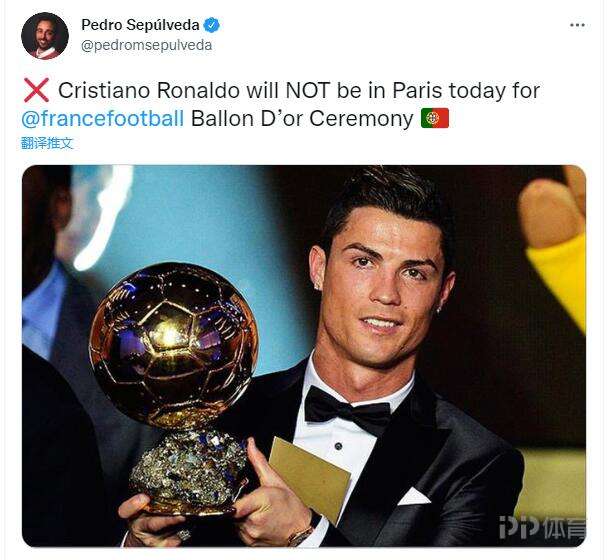Image resolution: width=609 pixels, height=560 pixels.
Task: Click the 翻译推文 translate tweet link
Action: [47, 143]
